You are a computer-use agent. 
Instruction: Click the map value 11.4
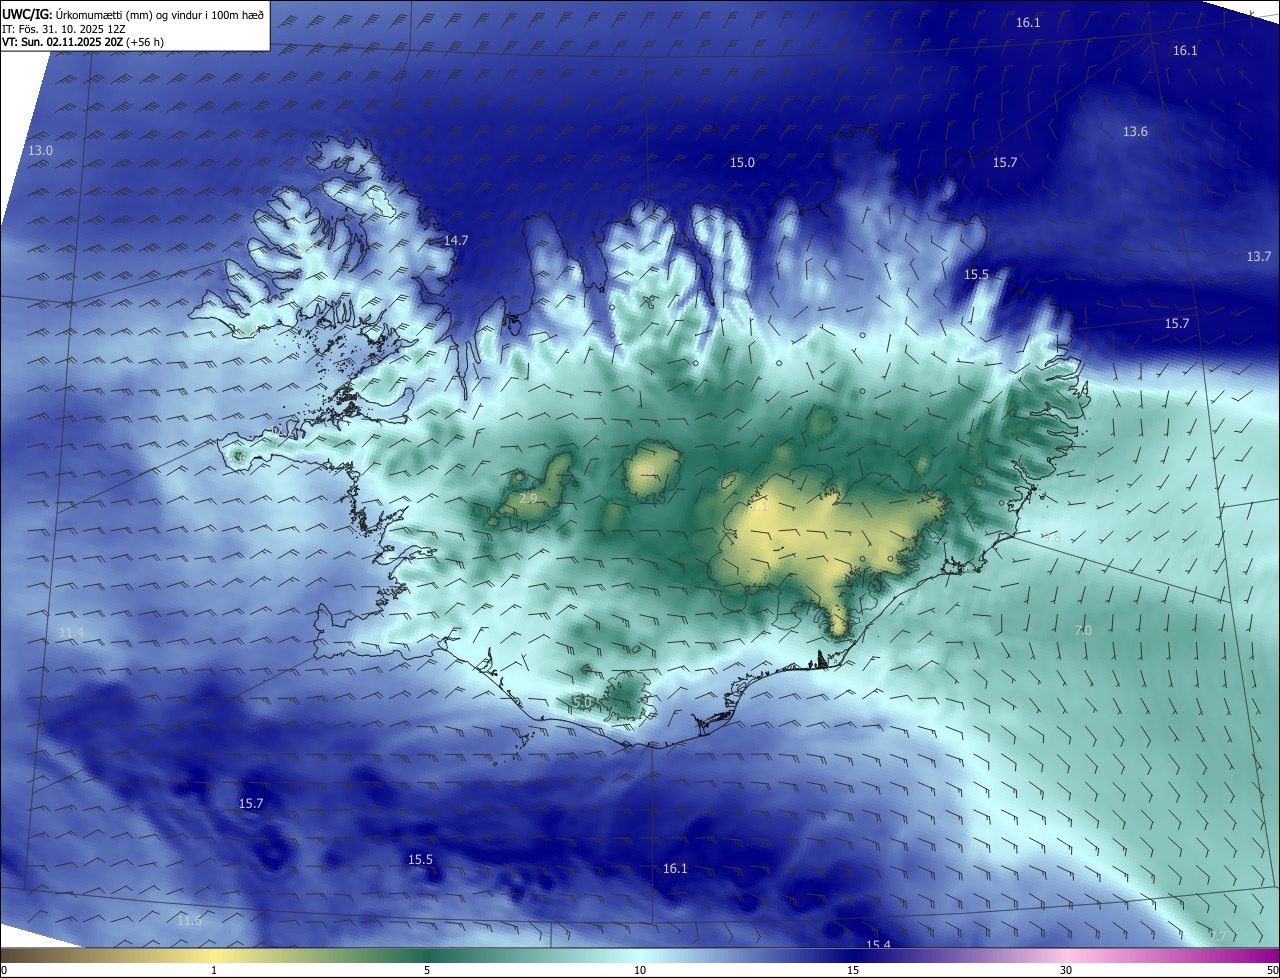pos(71,633)
